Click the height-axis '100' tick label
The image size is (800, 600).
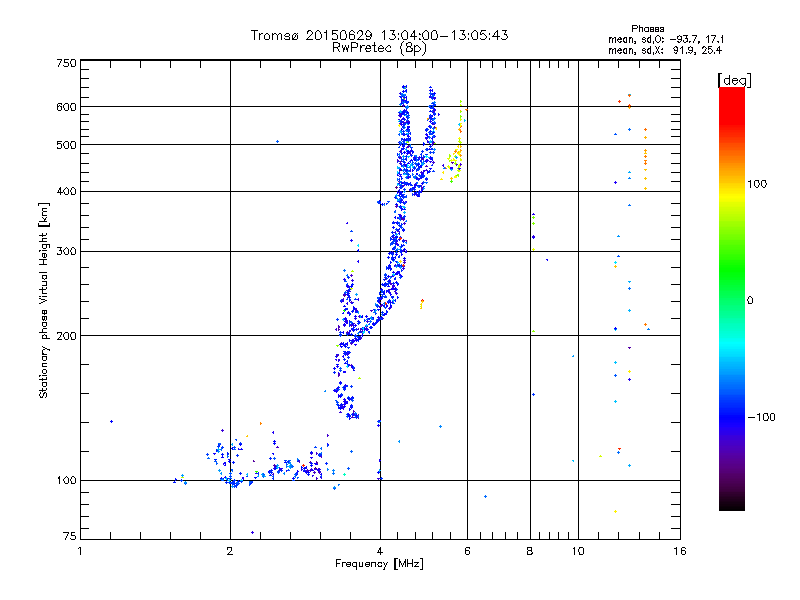tap(66, 481)
